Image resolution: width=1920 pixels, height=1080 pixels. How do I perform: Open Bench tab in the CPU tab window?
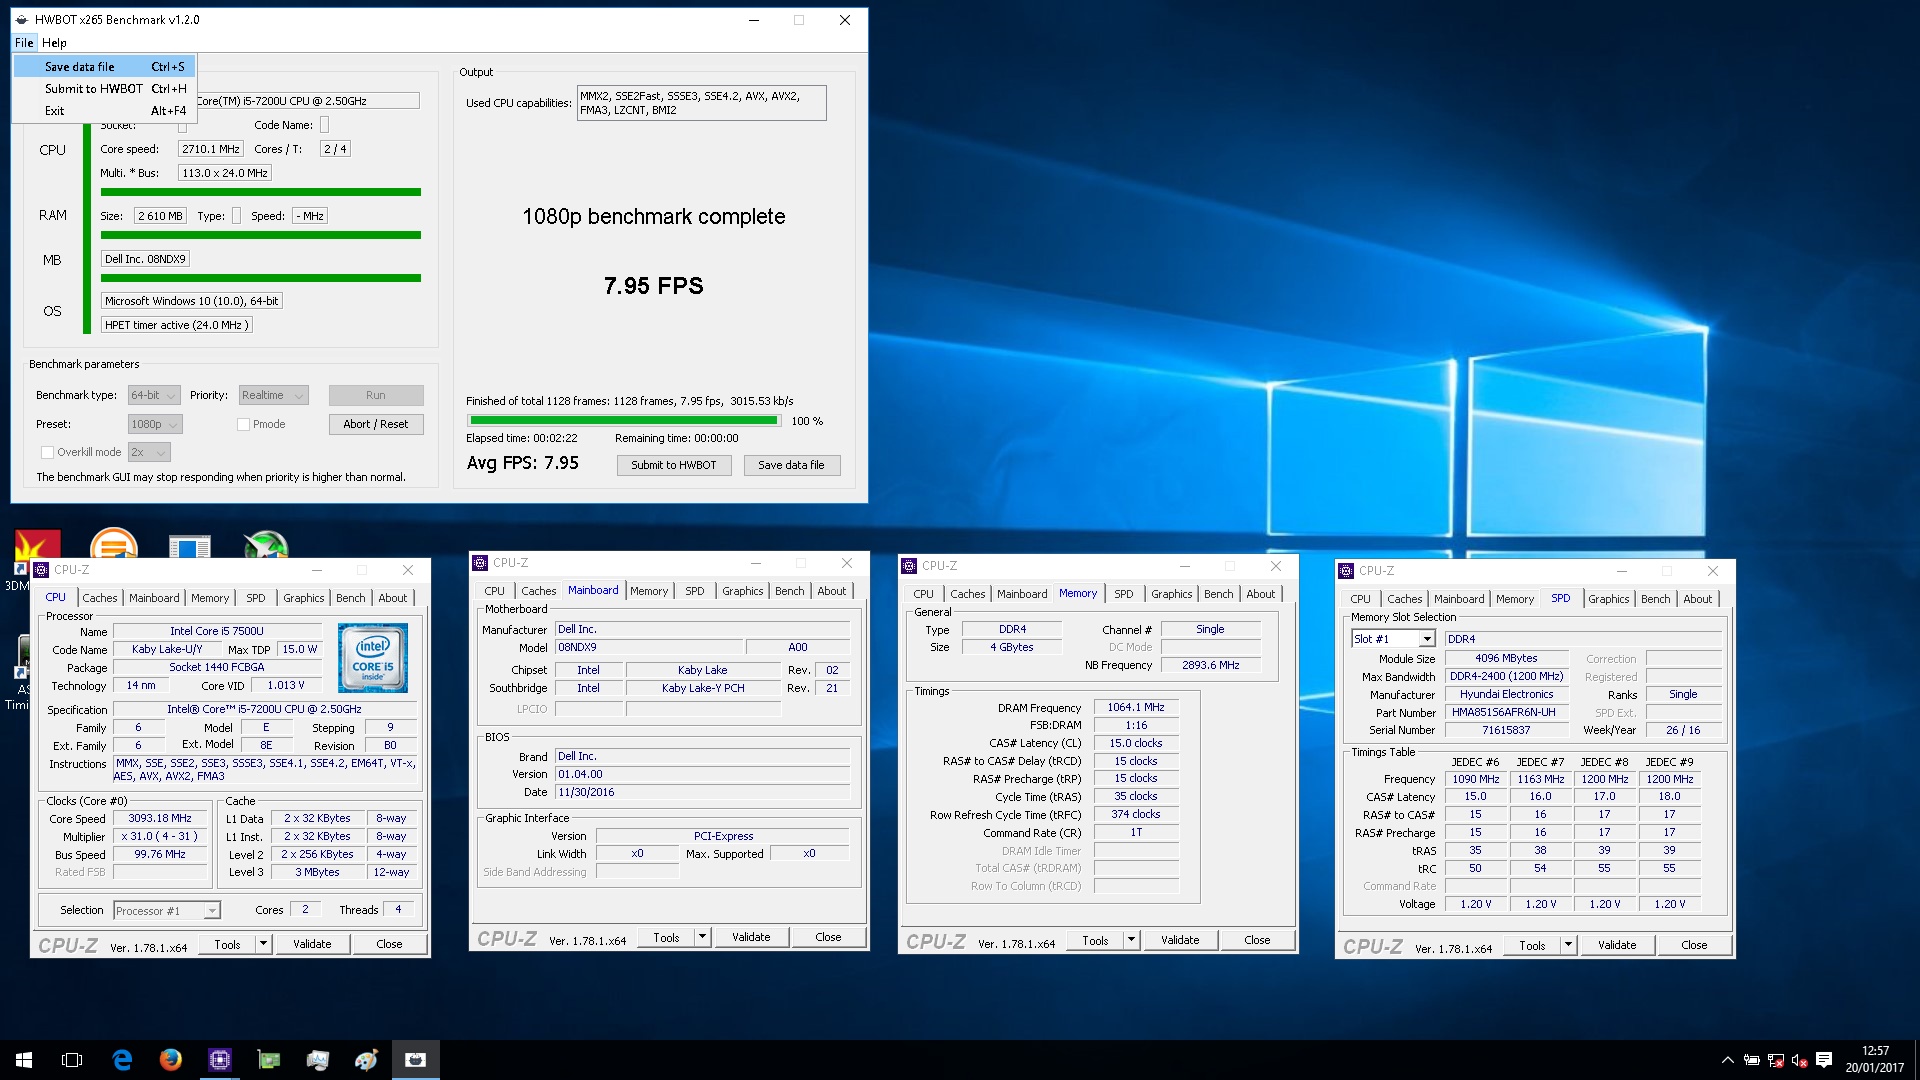[x=350, y=598]
